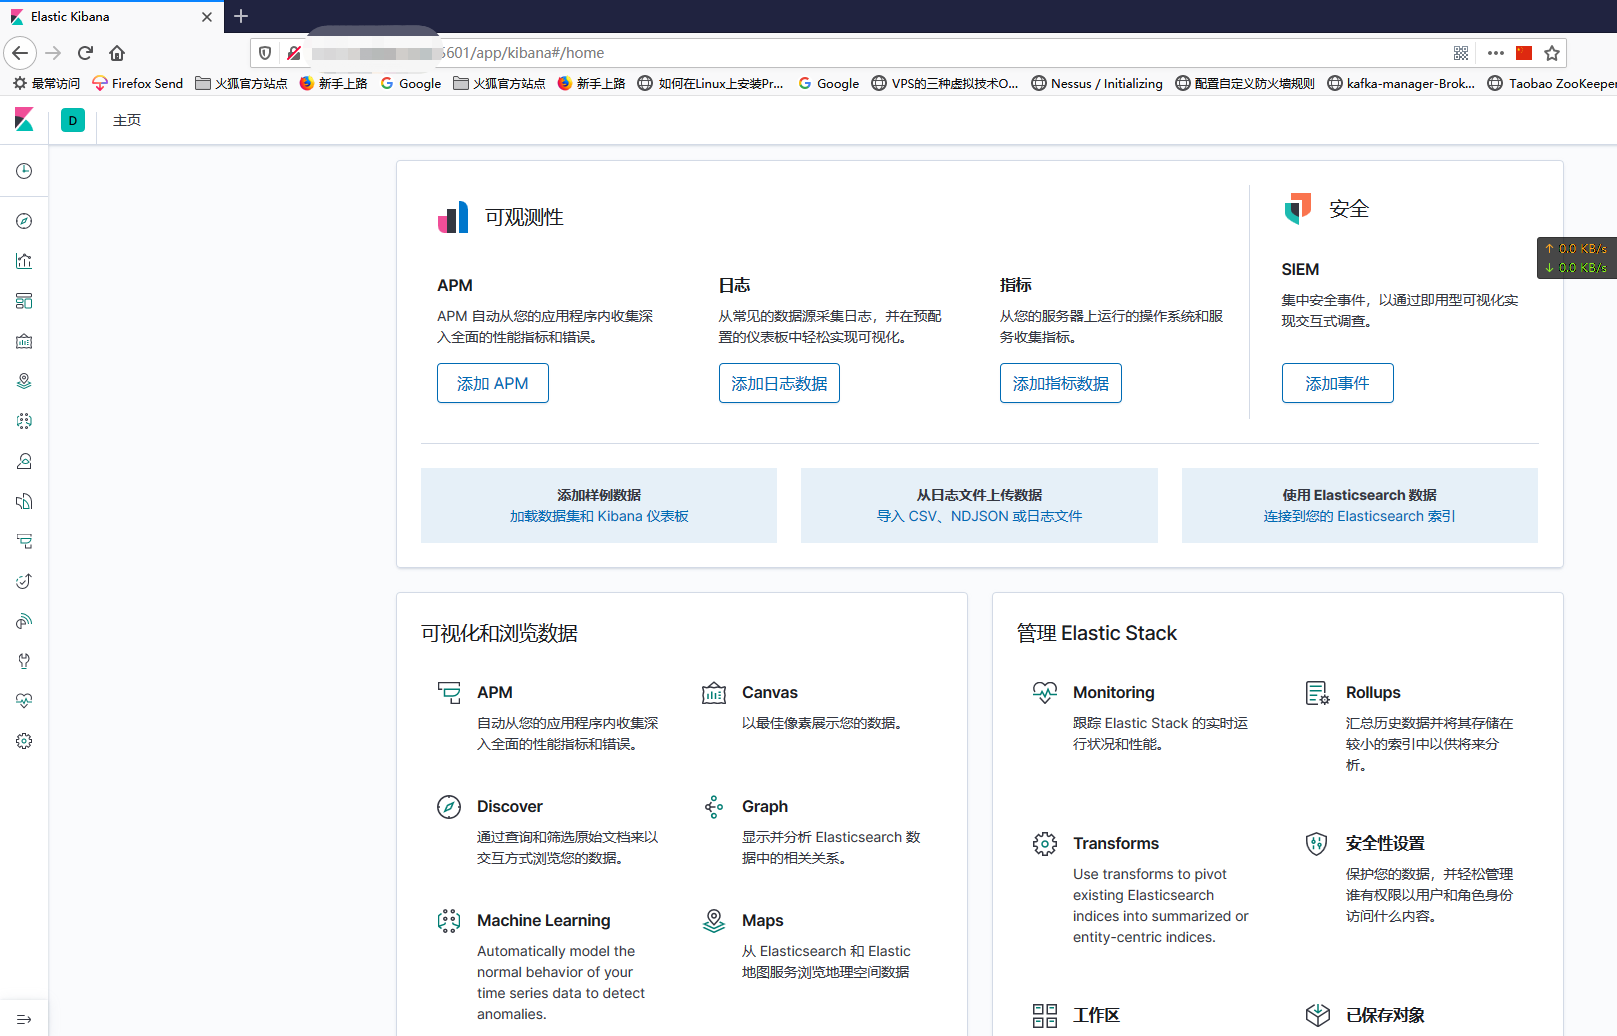Open the page actions three-dot menu
Viewport: 1617px width, 1036px height.
click(x=1496, y=53)
